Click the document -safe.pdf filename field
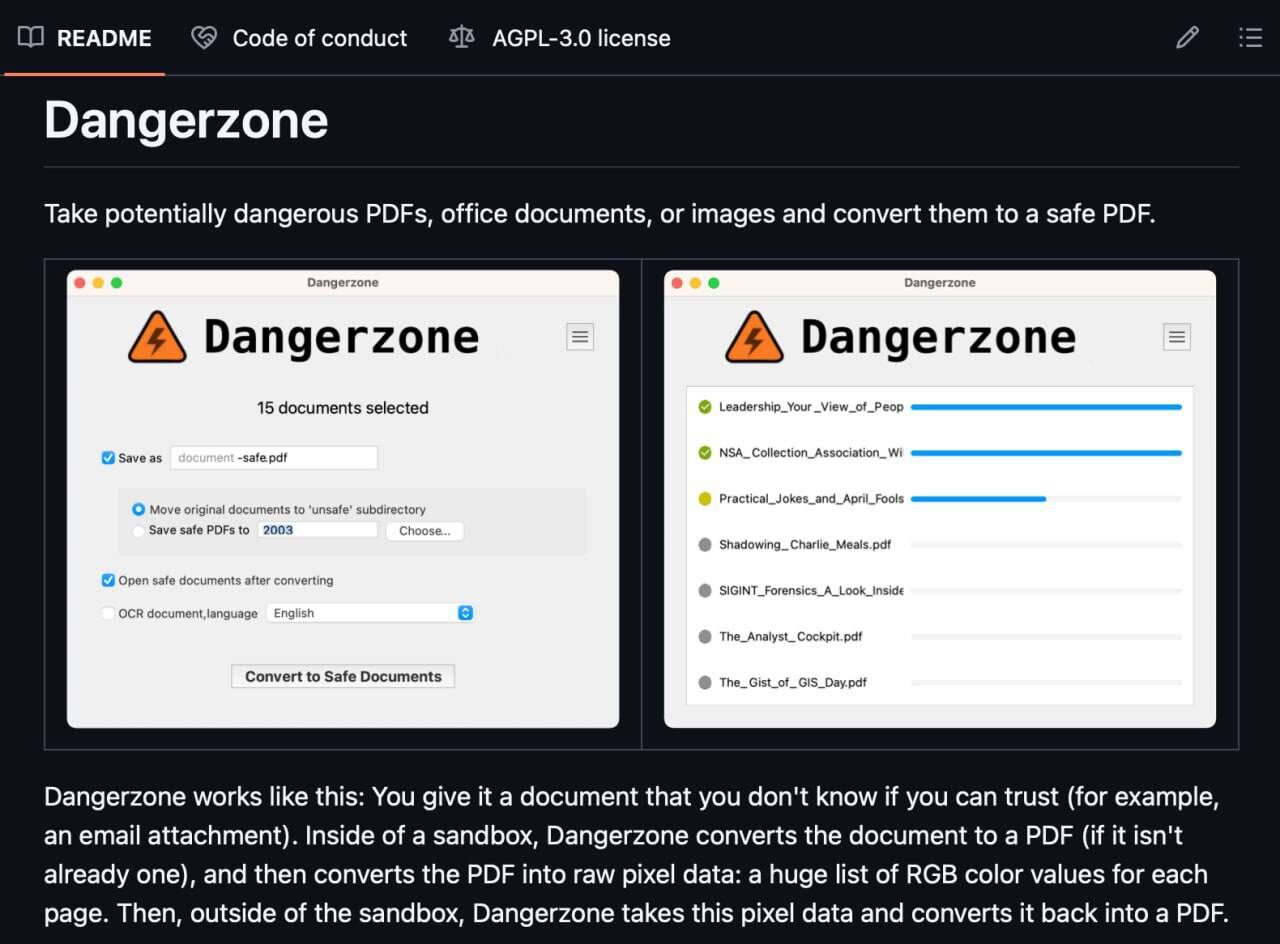1280x944 pixels. [274, 457]
